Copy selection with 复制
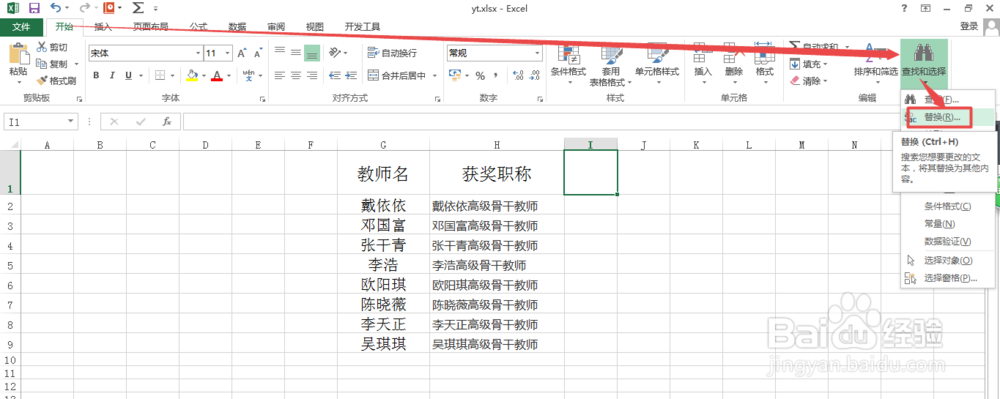 52,64
